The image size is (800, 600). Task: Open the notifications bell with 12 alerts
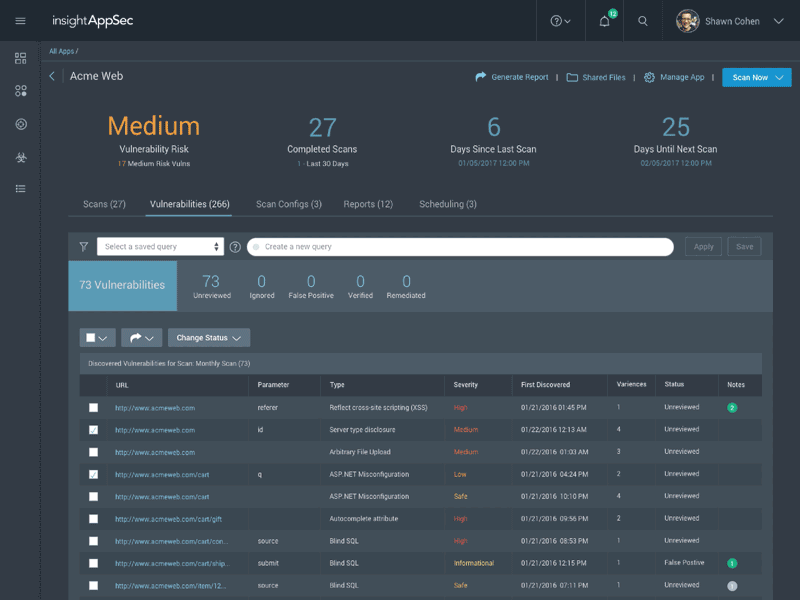click(x=604, y=20)
